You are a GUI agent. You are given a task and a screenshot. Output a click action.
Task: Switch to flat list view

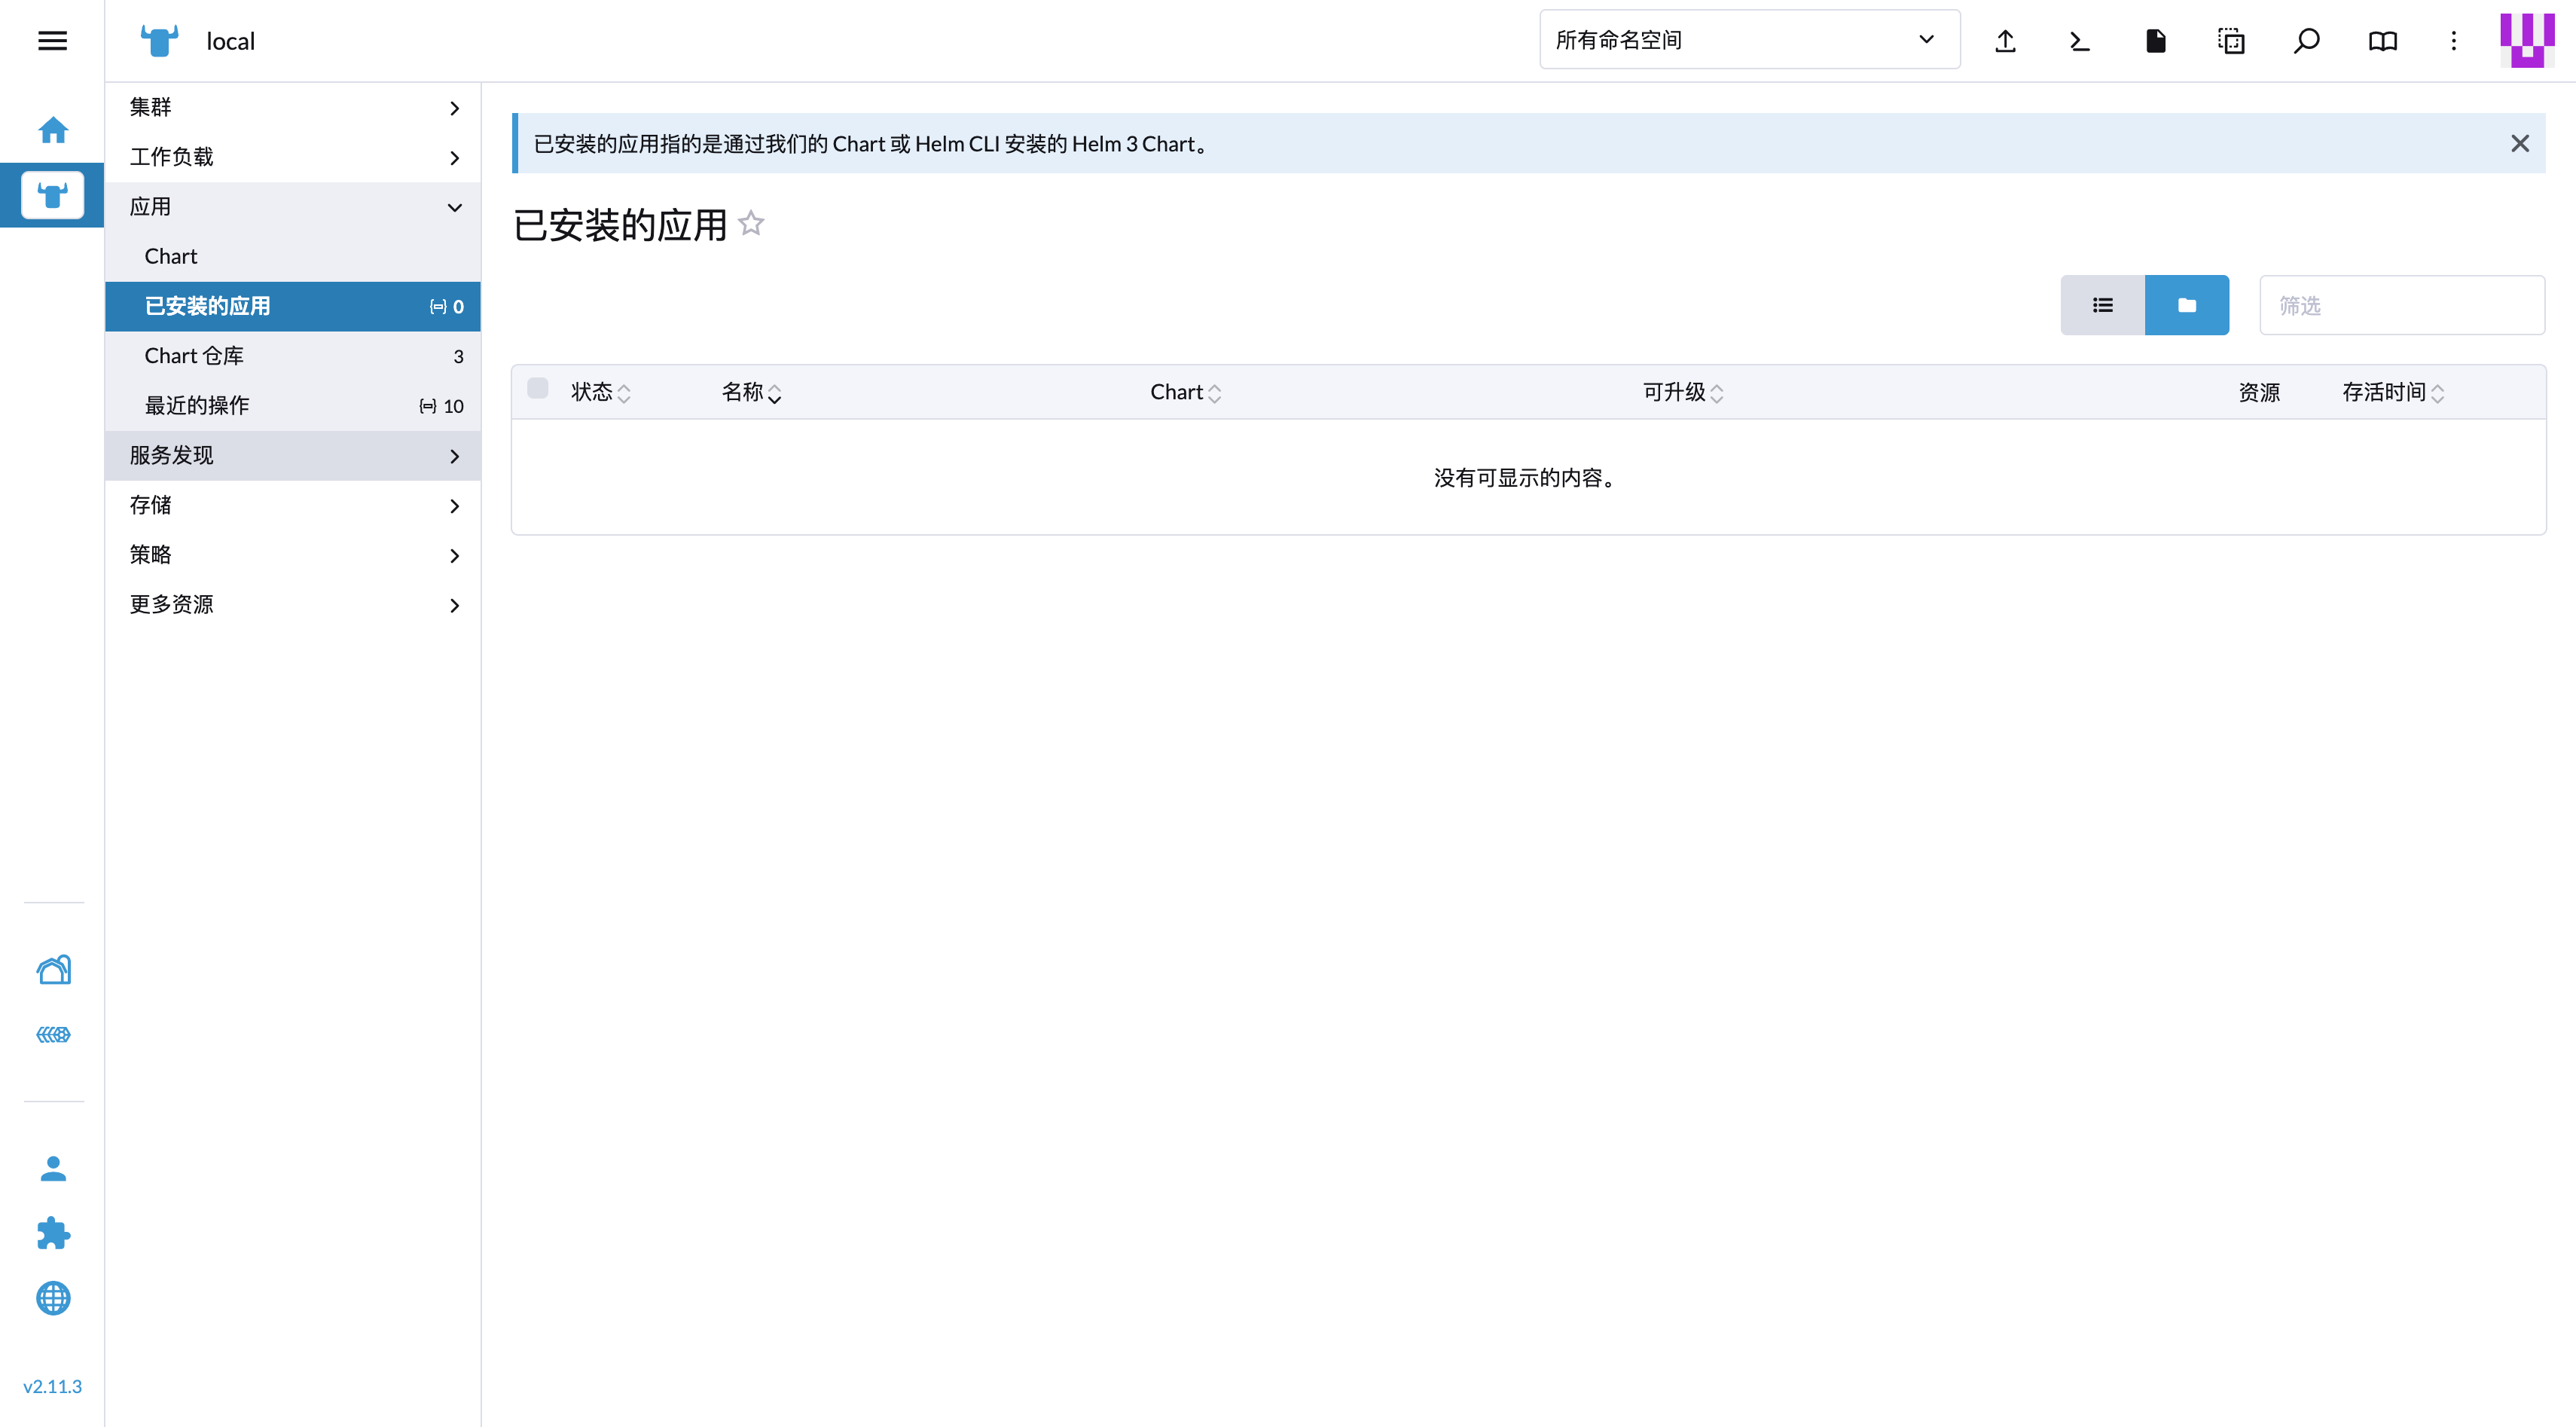[x=2102, y=305]
